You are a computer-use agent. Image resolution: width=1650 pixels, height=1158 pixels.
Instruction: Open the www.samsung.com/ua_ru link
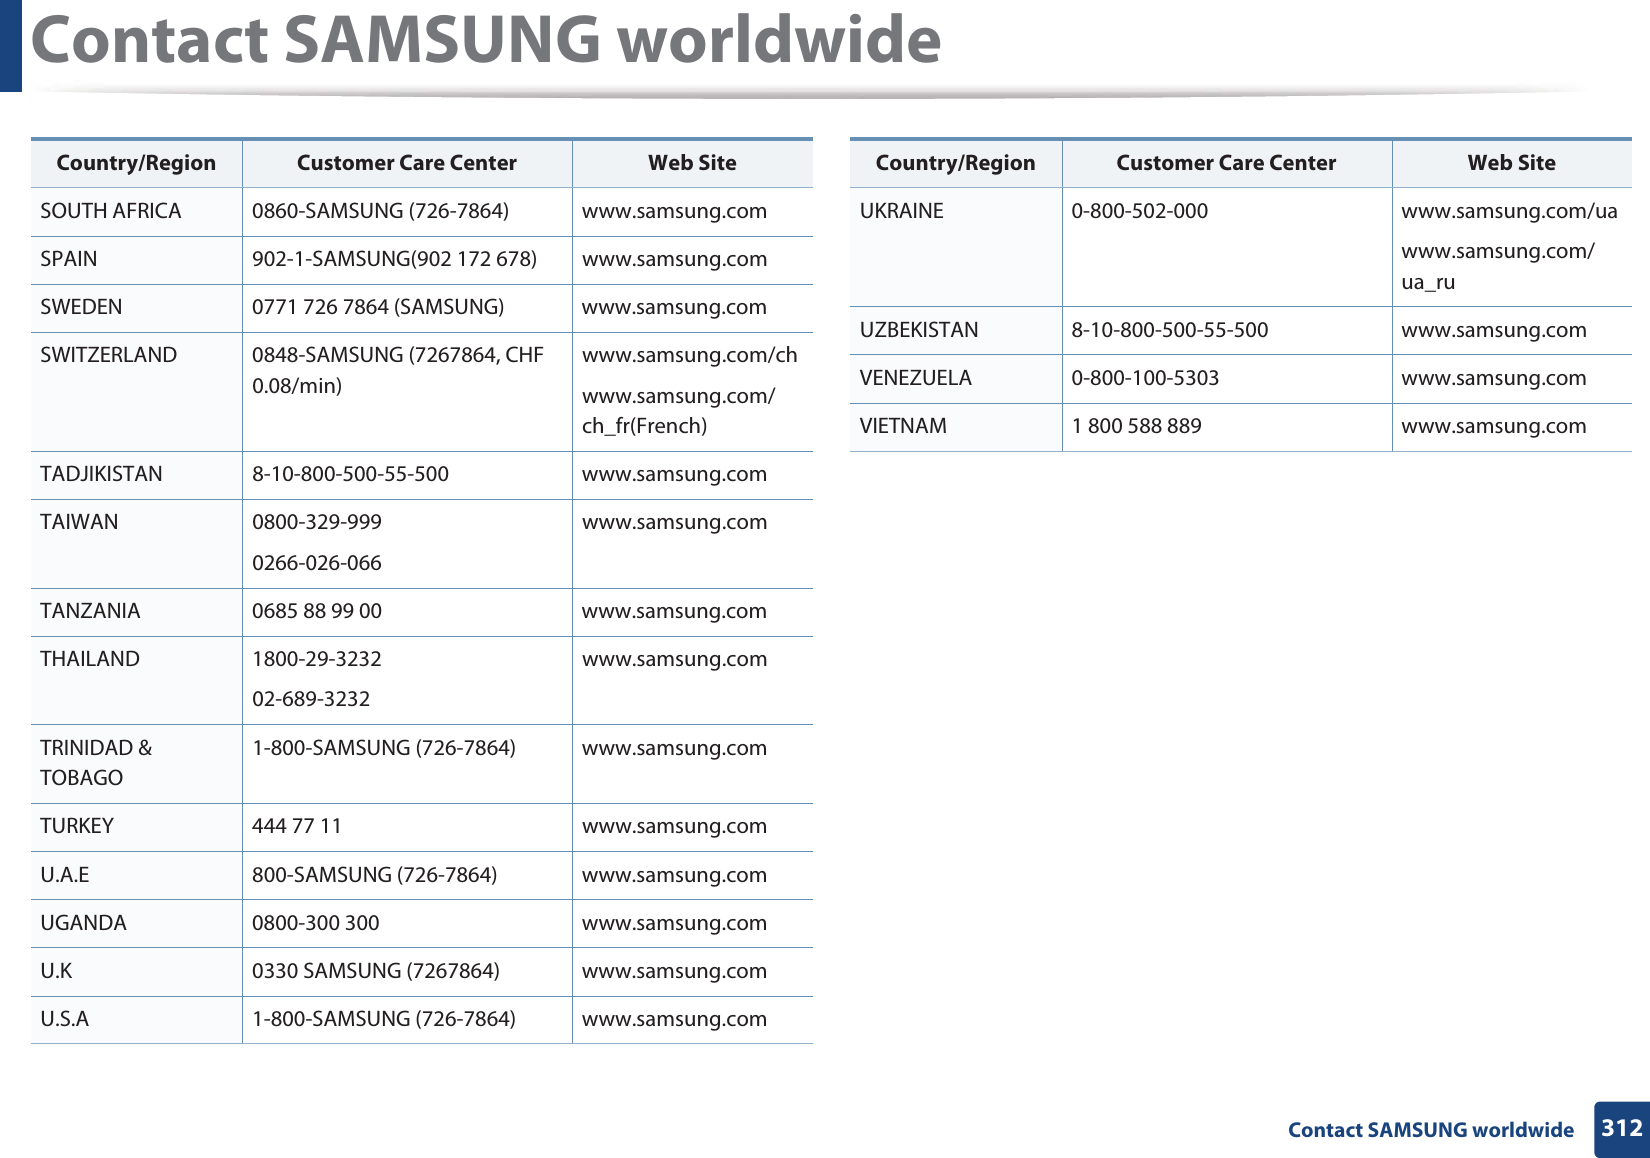(1498, 266)
